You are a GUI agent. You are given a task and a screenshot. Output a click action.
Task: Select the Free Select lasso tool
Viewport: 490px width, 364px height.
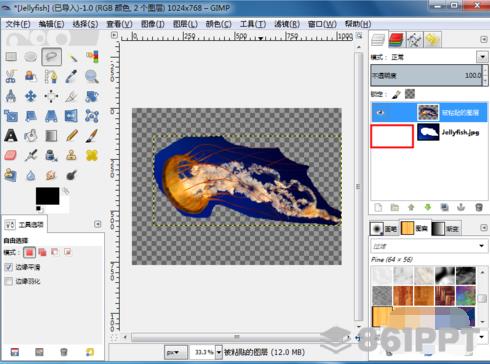coord(51,57)
